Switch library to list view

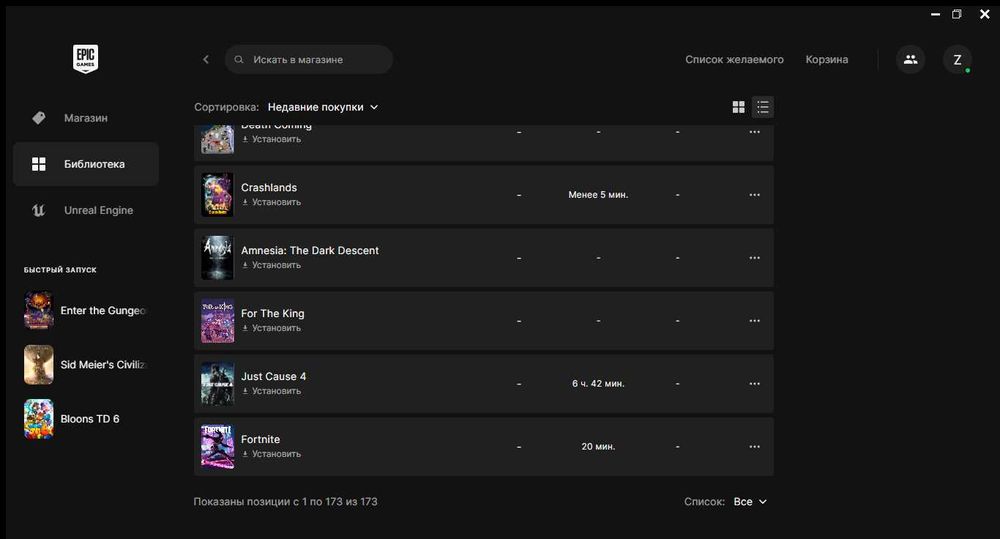pos(763,107)
